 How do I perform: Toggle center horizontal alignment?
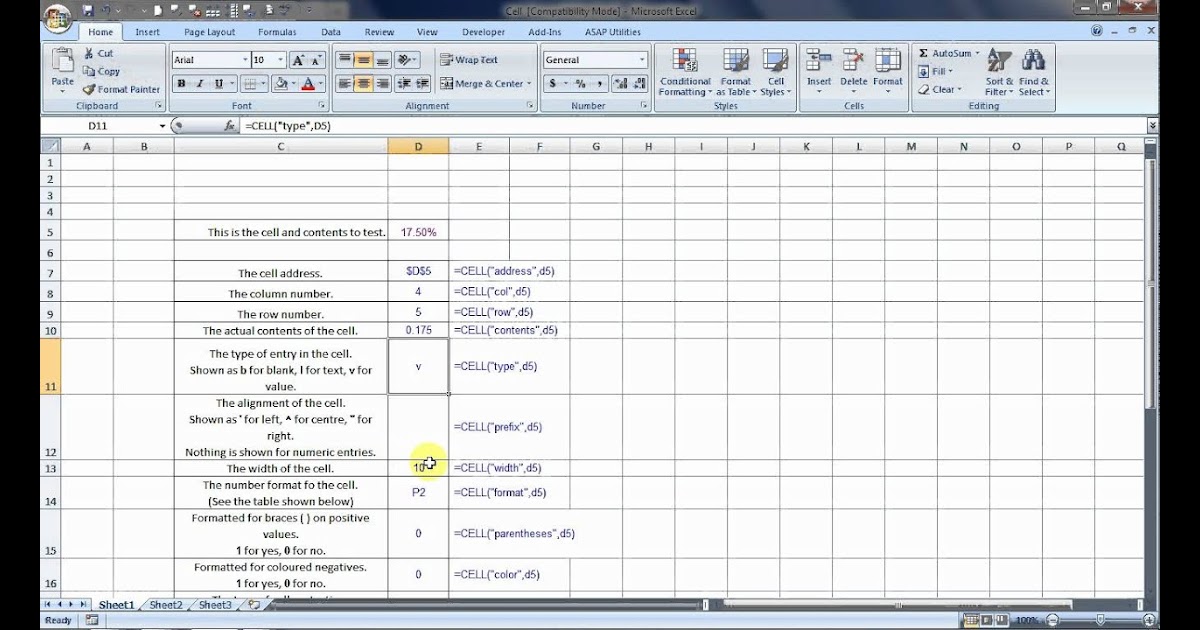pyautogui.click(x=364, y=84)
